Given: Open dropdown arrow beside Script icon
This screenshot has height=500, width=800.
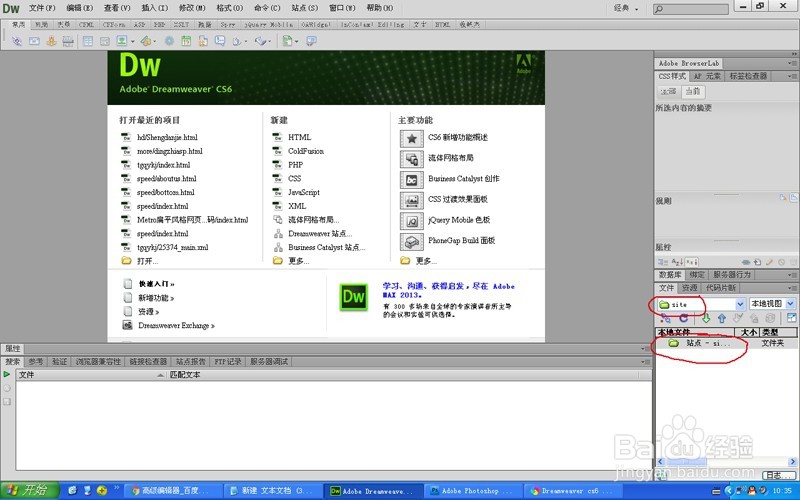Looking at the screenshot, I should [269, 41].
